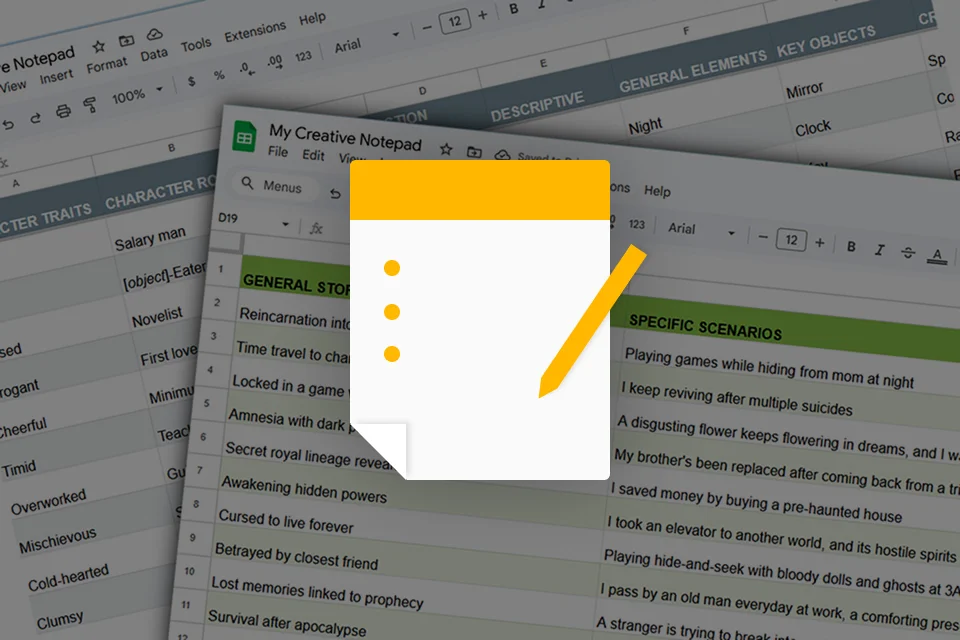Star the front window's My Creative Notepad

pos(446,149)
